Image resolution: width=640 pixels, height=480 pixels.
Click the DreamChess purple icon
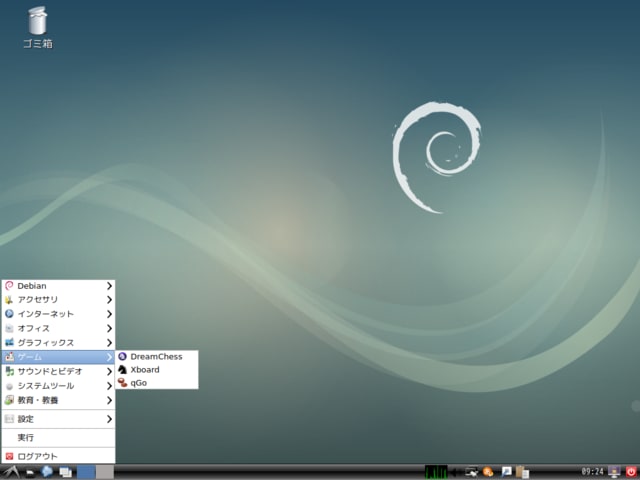122,357
